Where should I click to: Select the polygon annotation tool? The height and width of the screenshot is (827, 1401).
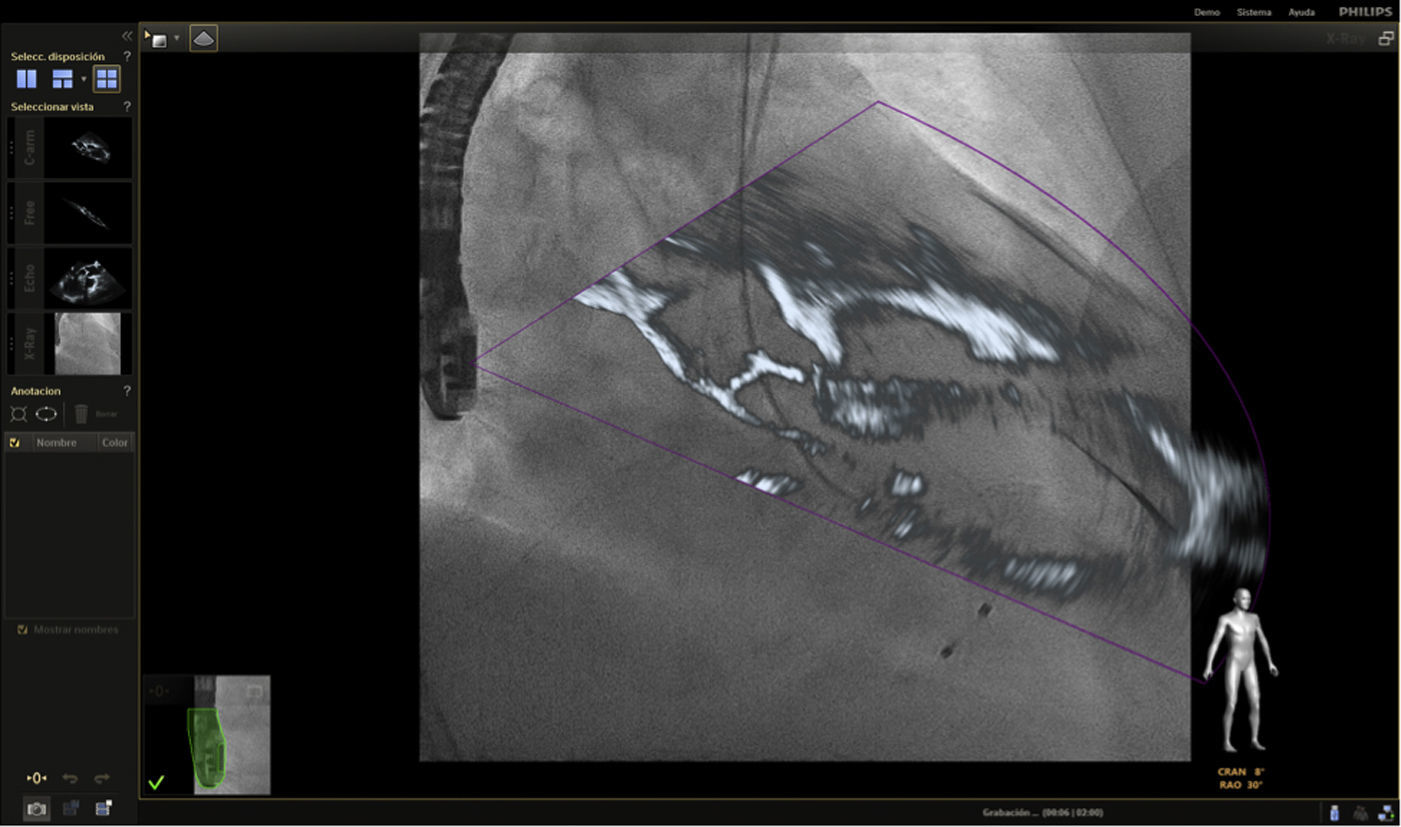19,414
